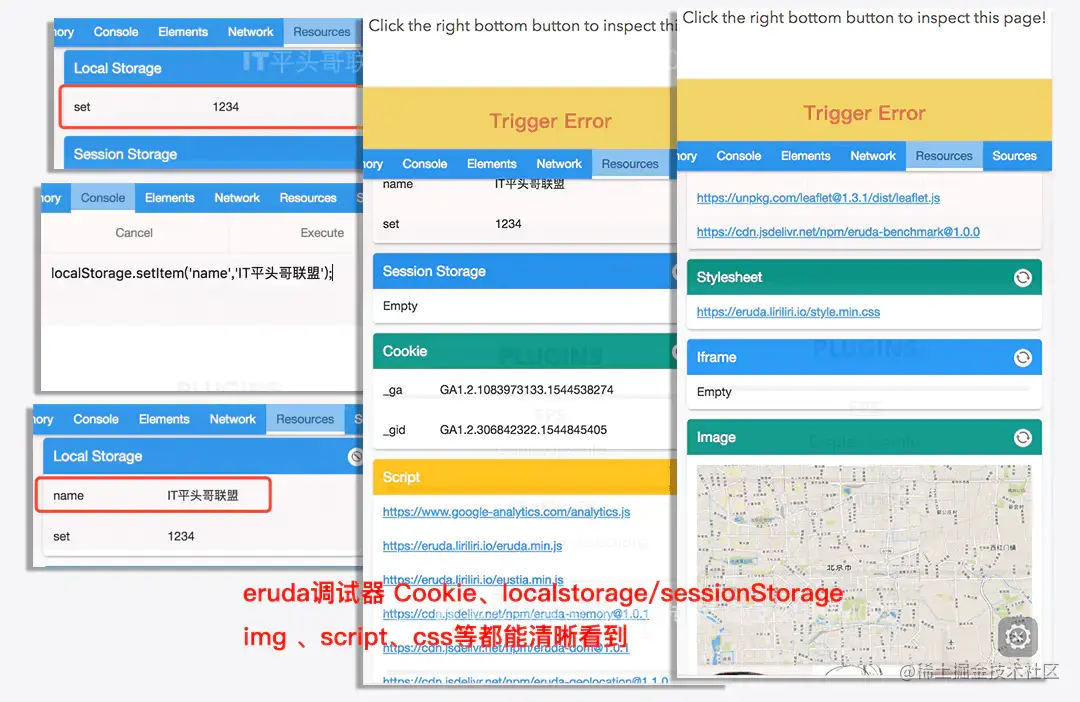
Task: Open Network tab above the red-boxed set row
Action: coord(251,32)
